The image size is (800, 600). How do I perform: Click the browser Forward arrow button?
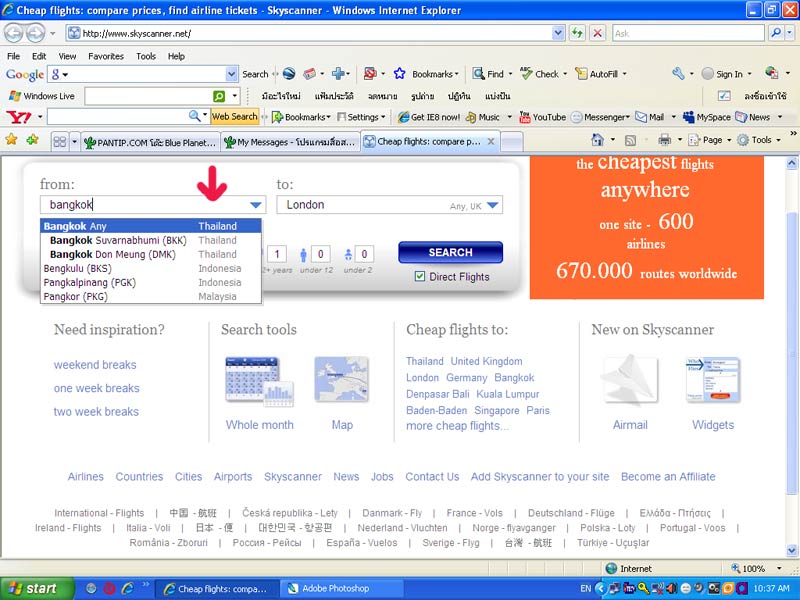(x=35, y=34)
